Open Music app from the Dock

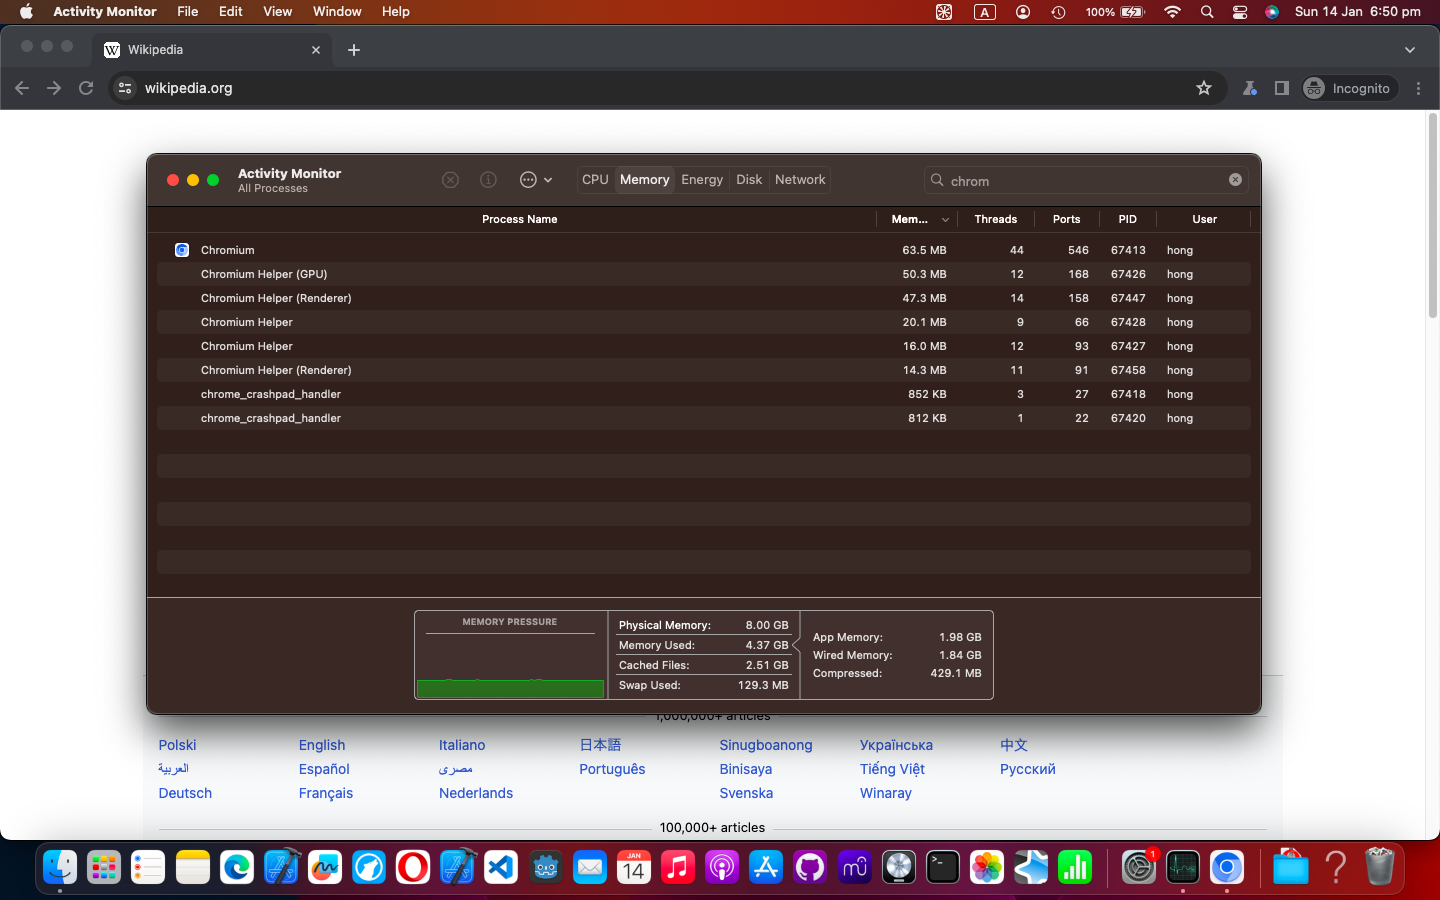point(678,867)
